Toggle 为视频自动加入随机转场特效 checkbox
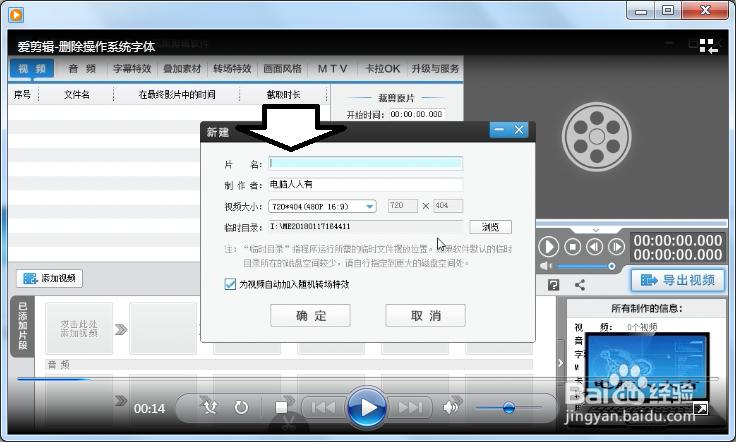The height and width of the screenshot is (442, 736). [230, 284]
